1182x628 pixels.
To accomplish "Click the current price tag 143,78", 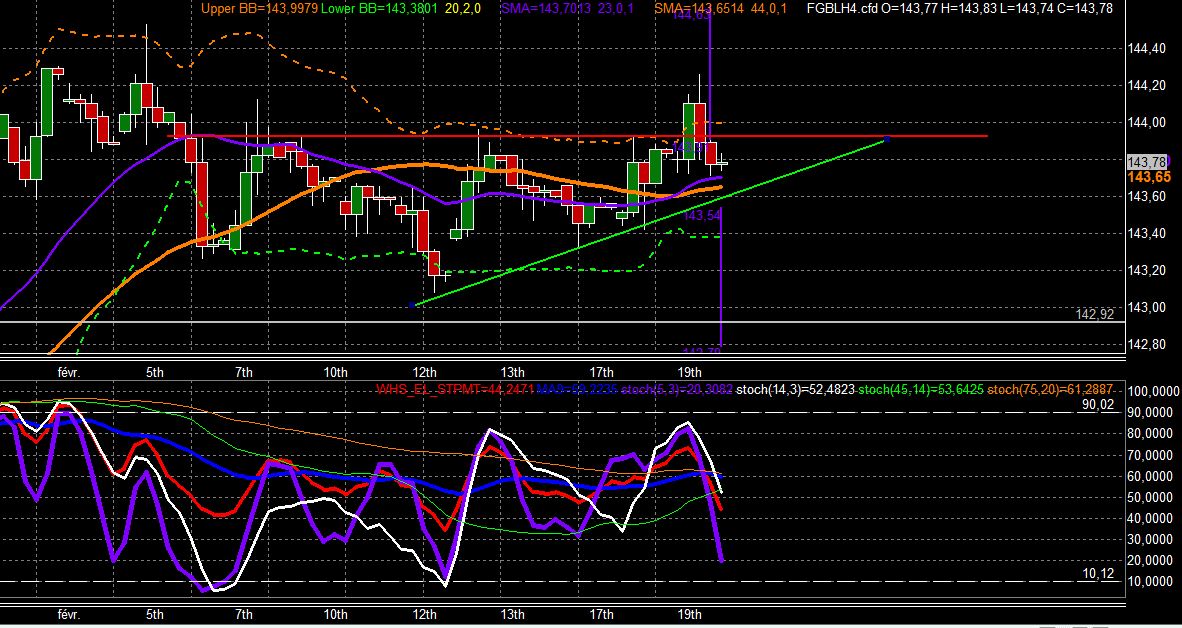I will coord(1147,162).
